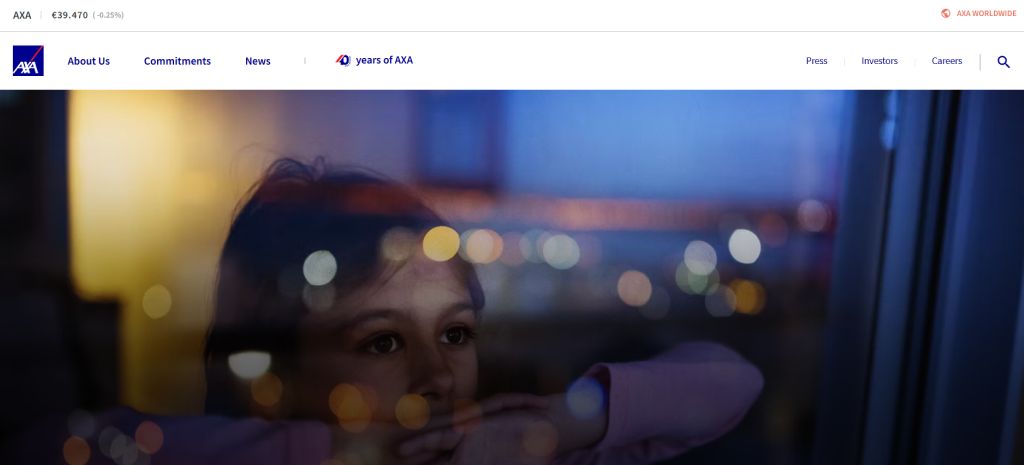This screenshot has height=465, width=1024.
Task: Open the Careers page
Action: pos(946,61)
